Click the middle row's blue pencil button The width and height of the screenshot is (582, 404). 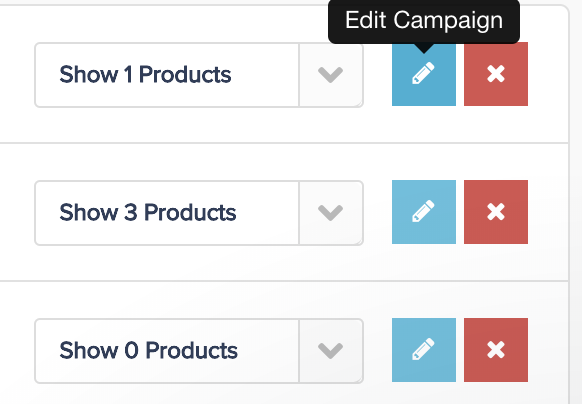point(424,212)
